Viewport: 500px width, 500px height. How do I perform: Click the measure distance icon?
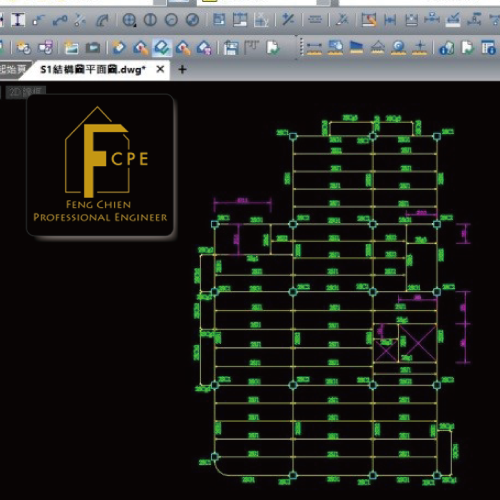click(x=314, y=48)
